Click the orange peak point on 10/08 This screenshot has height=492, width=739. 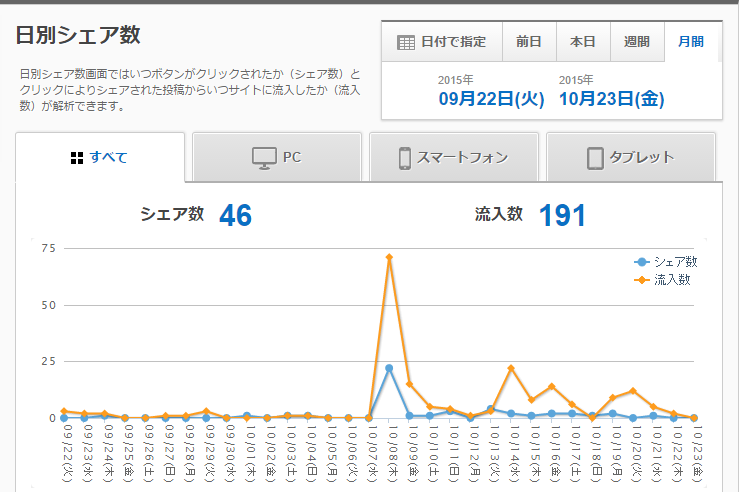click(389, 257)
